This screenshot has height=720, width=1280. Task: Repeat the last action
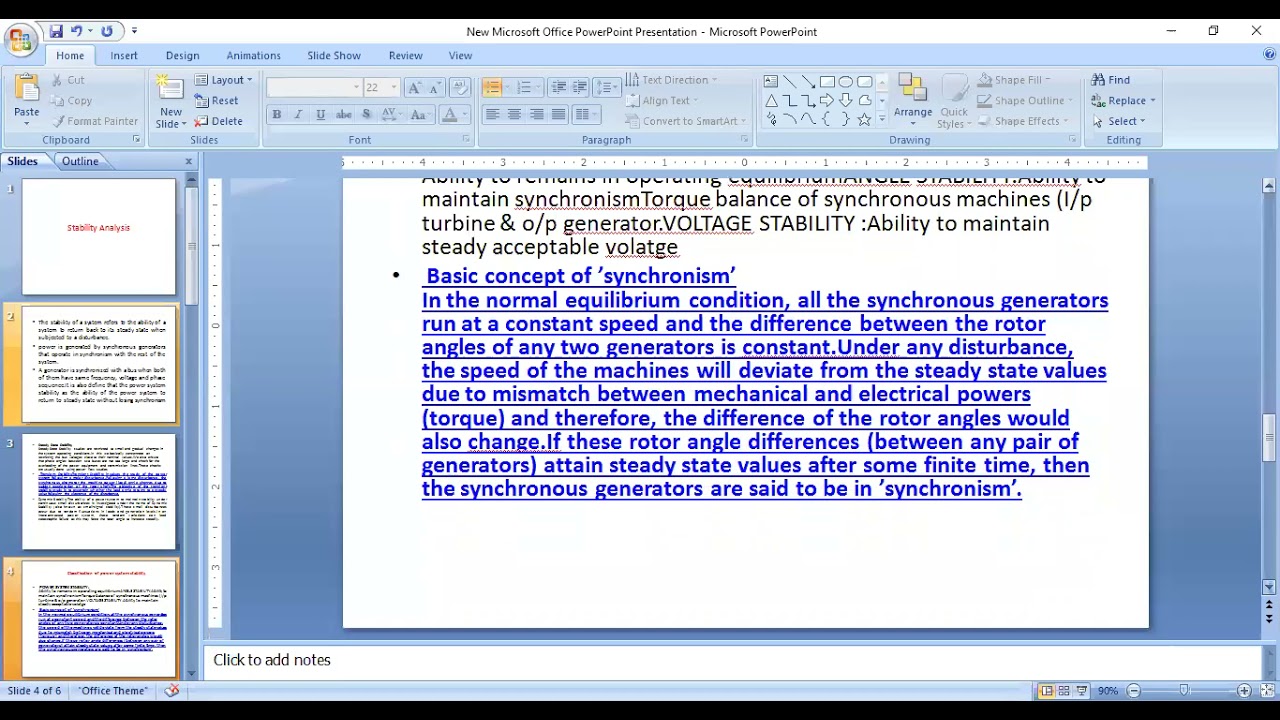pos(107,31)
